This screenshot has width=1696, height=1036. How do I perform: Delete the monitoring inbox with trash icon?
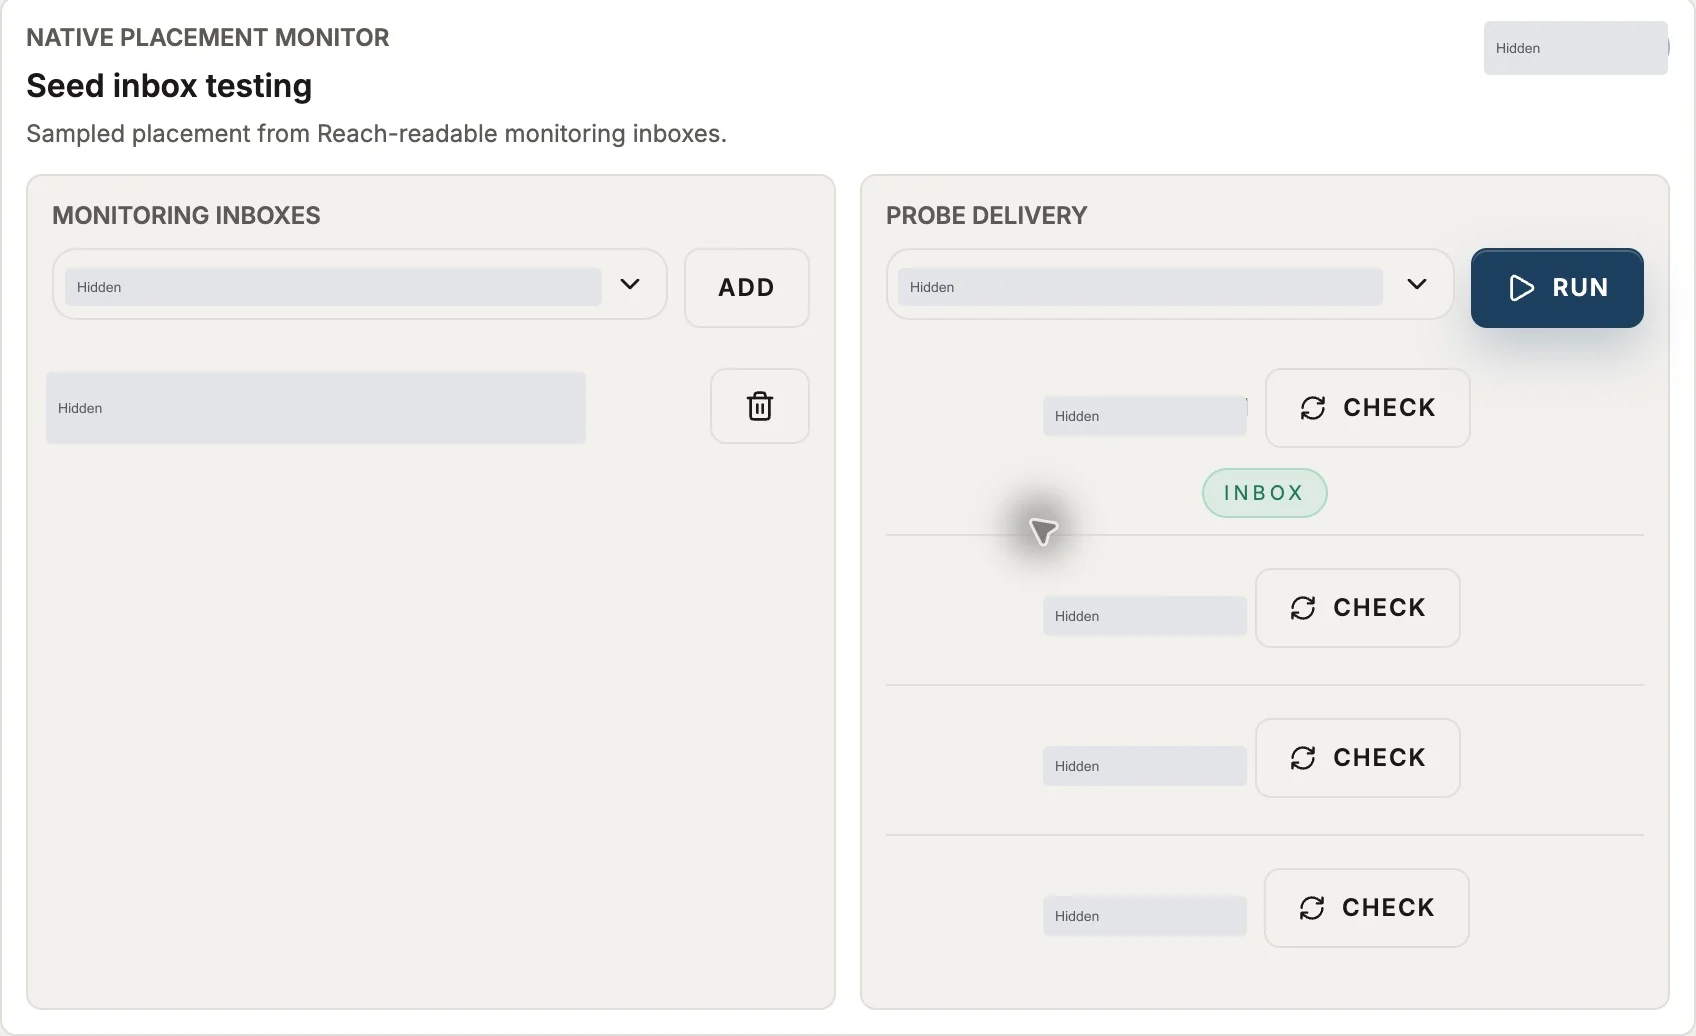(x=759, y=406)
